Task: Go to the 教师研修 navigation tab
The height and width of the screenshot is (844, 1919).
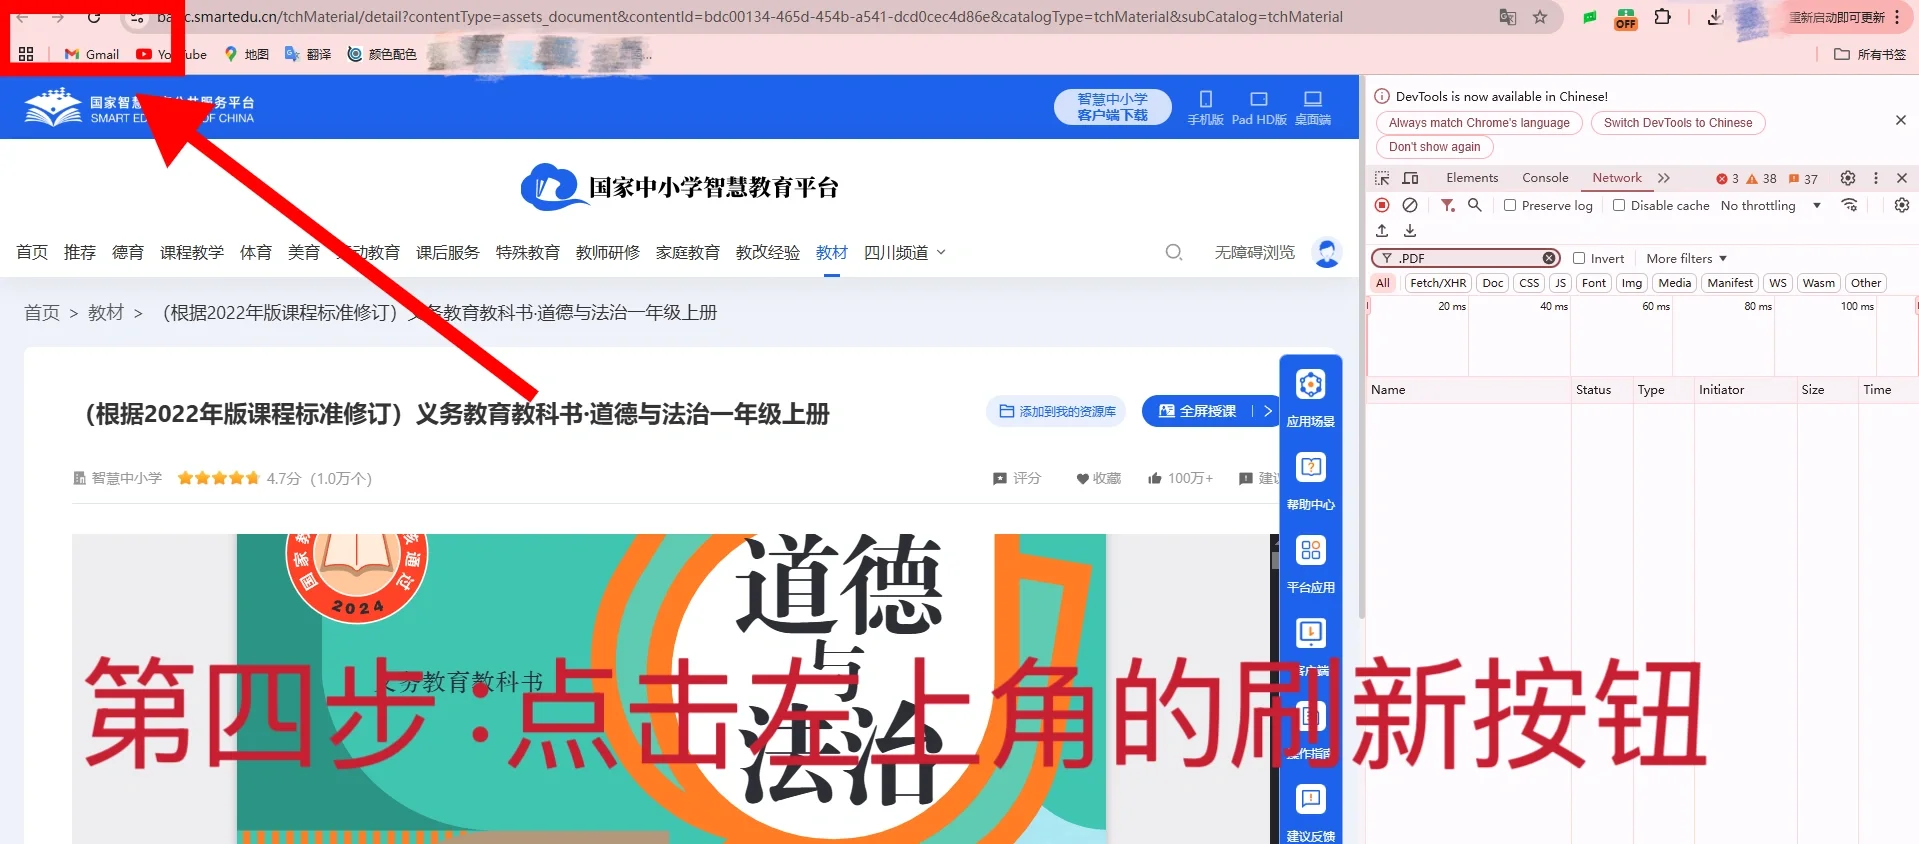Action: 608,252
